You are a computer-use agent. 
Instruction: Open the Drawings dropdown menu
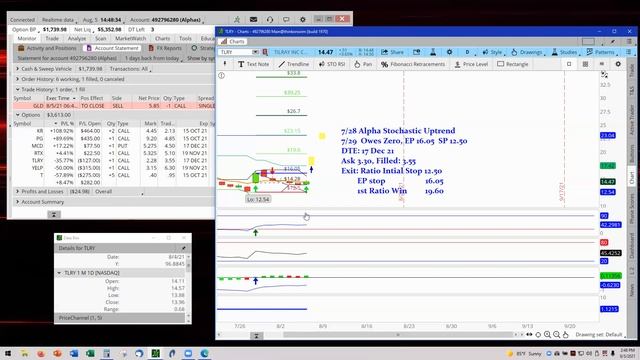pyautogui.click(x=528, y=52)
